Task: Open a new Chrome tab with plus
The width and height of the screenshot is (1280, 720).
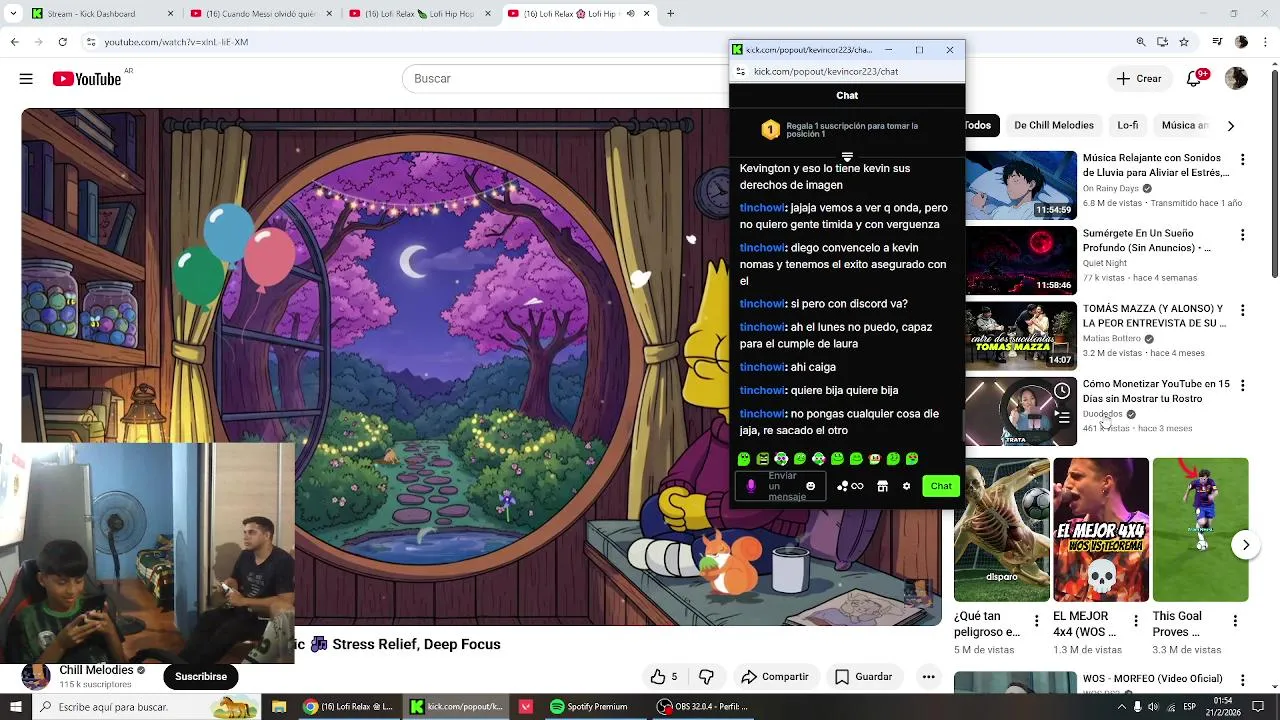Action: coord(671,14)
